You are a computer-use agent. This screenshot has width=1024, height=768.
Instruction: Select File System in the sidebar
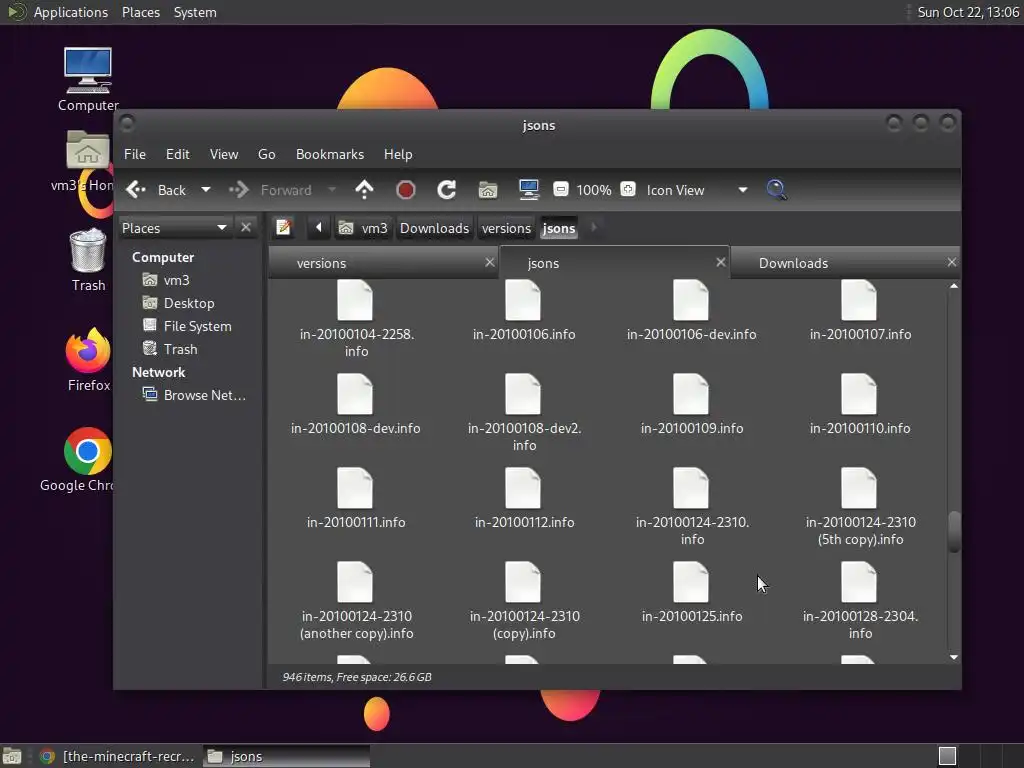(x=187, y=326)
